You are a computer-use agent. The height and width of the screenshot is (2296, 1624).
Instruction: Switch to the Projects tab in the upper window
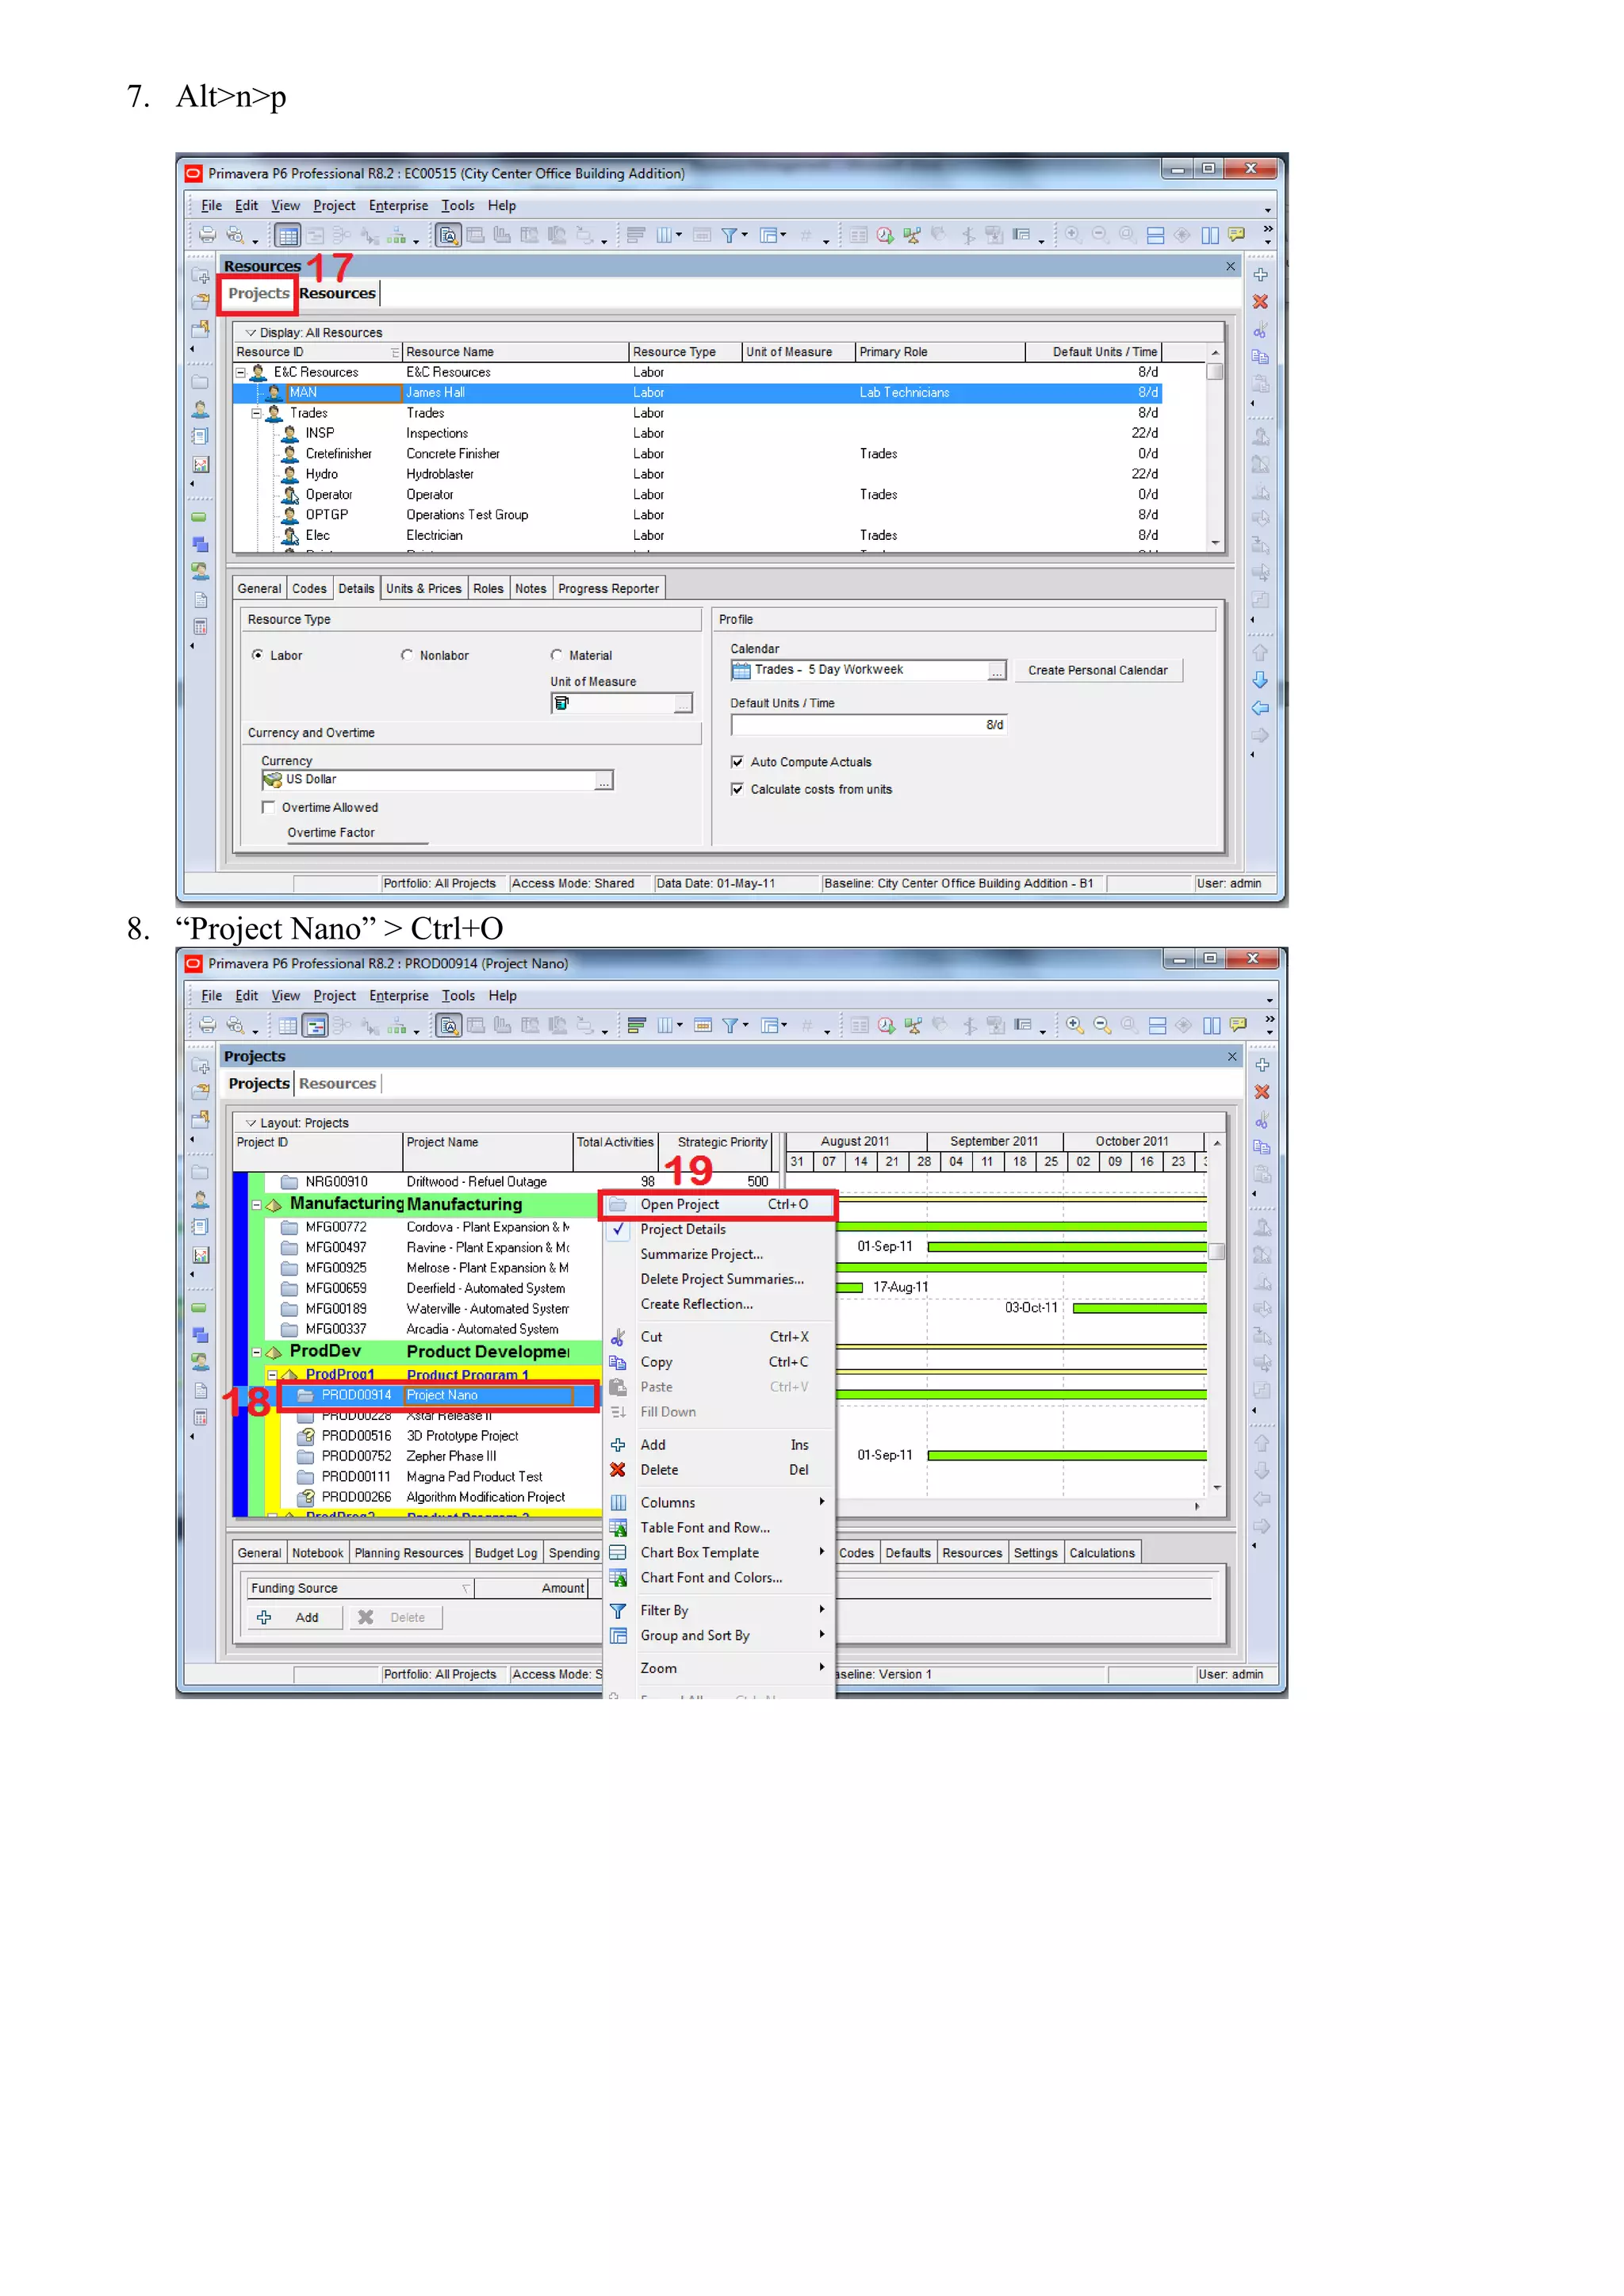coord(259,293)
